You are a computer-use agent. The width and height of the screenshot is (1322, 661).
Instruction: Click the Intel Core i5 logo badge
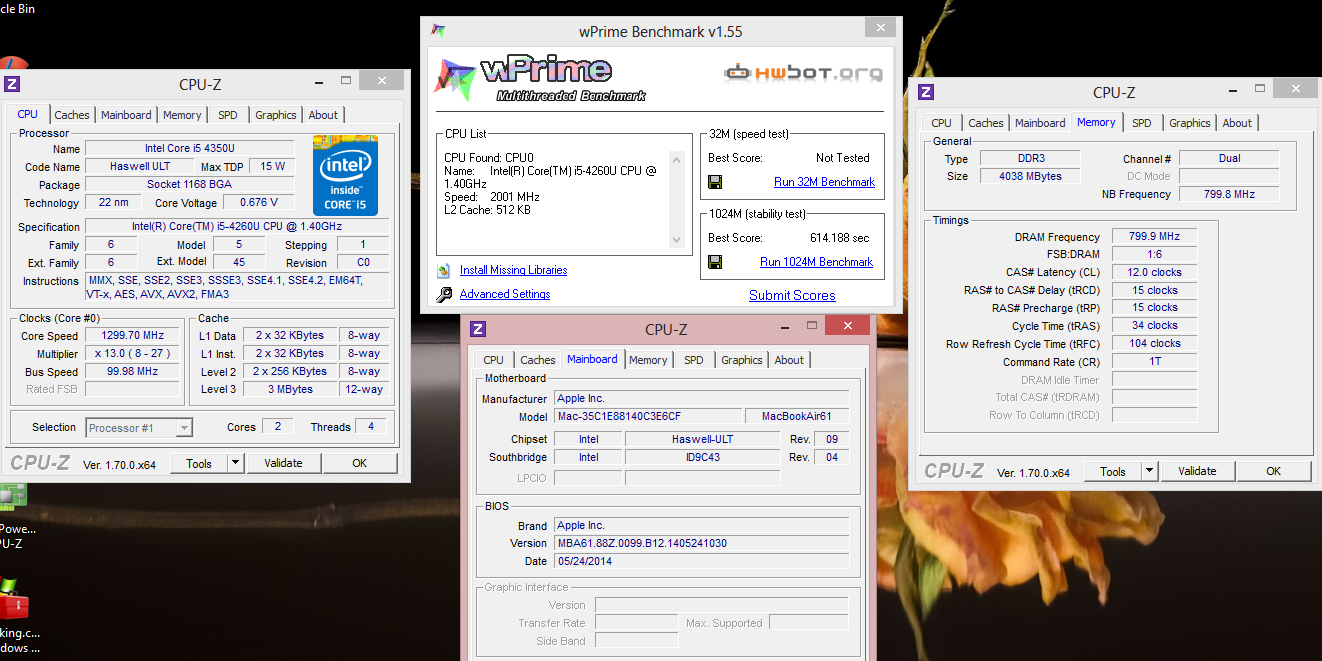pos(345,176)
